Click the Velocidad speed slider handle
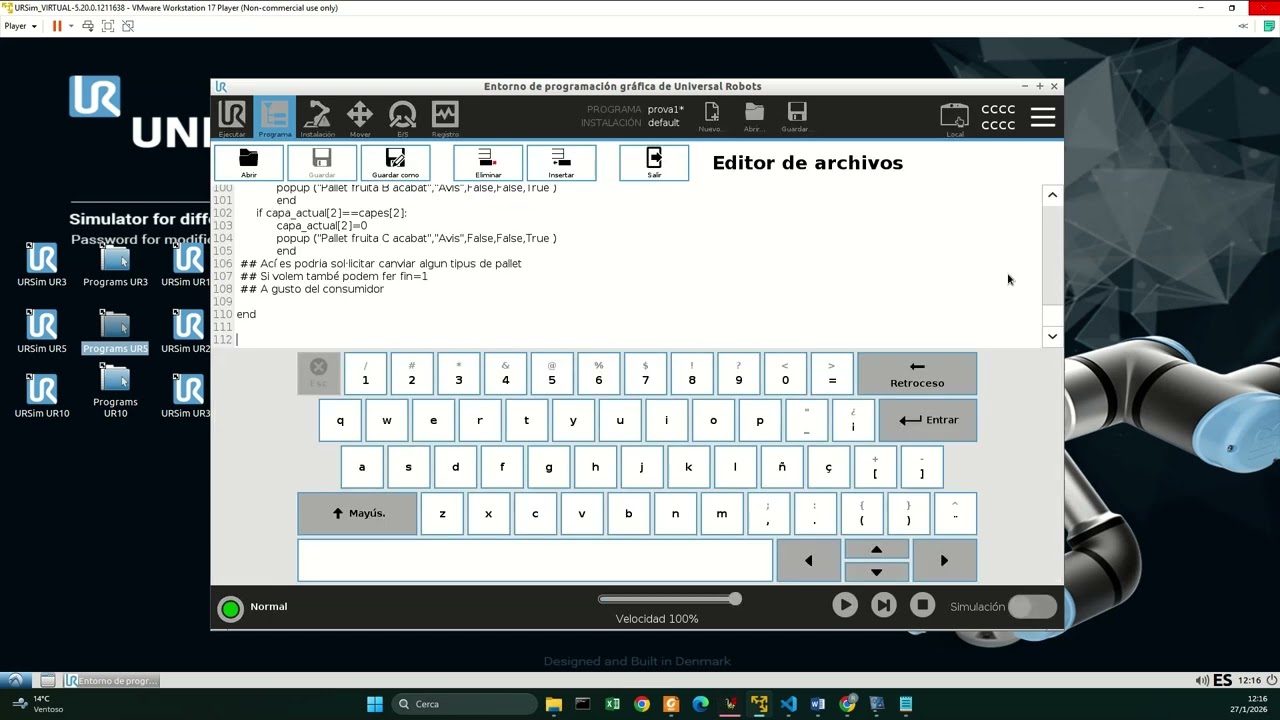Screen dimensions: 1280x720 tap(735, 599)
